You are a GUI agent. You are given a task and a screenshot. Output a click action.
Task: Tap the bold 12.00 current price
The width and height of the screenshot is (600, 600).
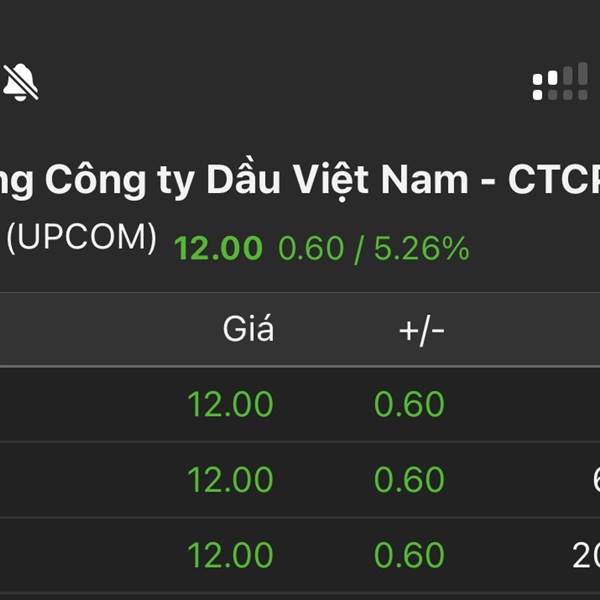(218, 247)
